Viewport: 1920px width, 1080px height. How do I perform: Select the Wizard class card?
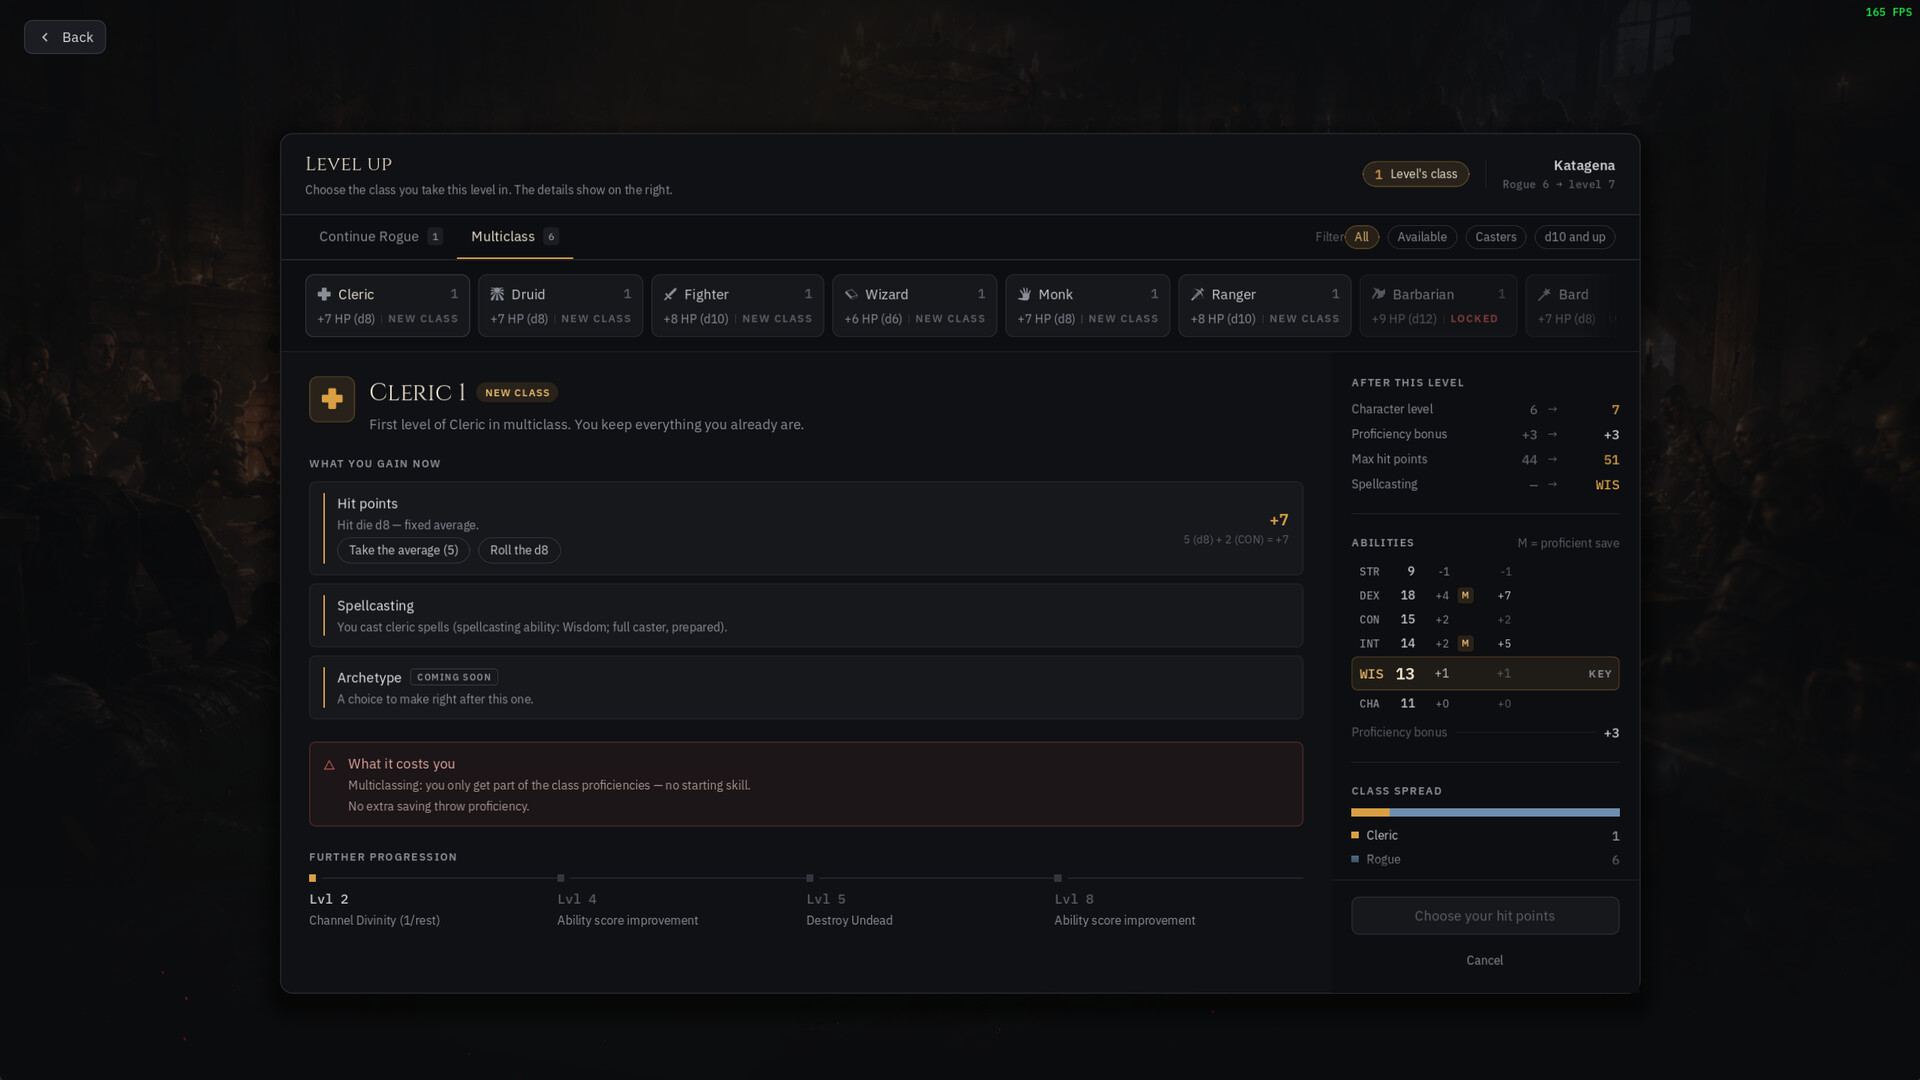pyautogui.click(x=914, y=305)
